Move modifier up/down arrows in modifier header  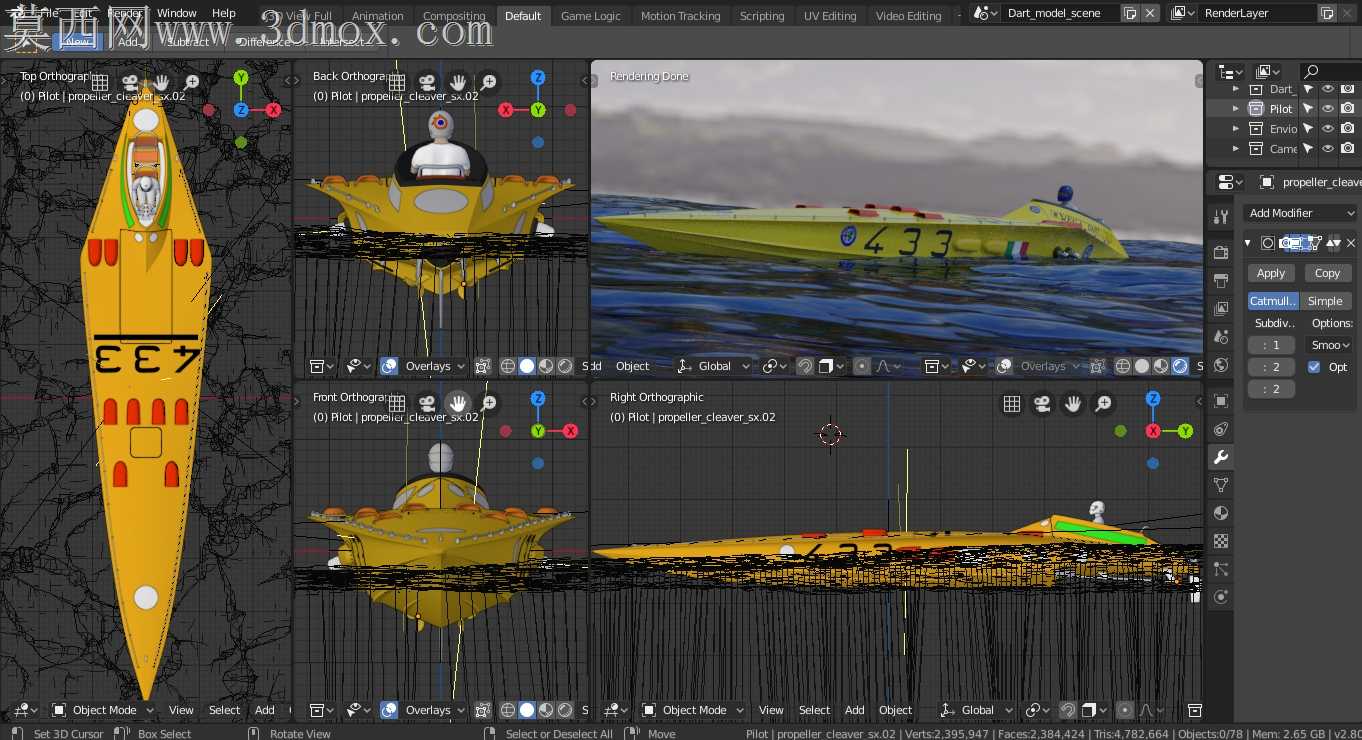pos(1333,243)
